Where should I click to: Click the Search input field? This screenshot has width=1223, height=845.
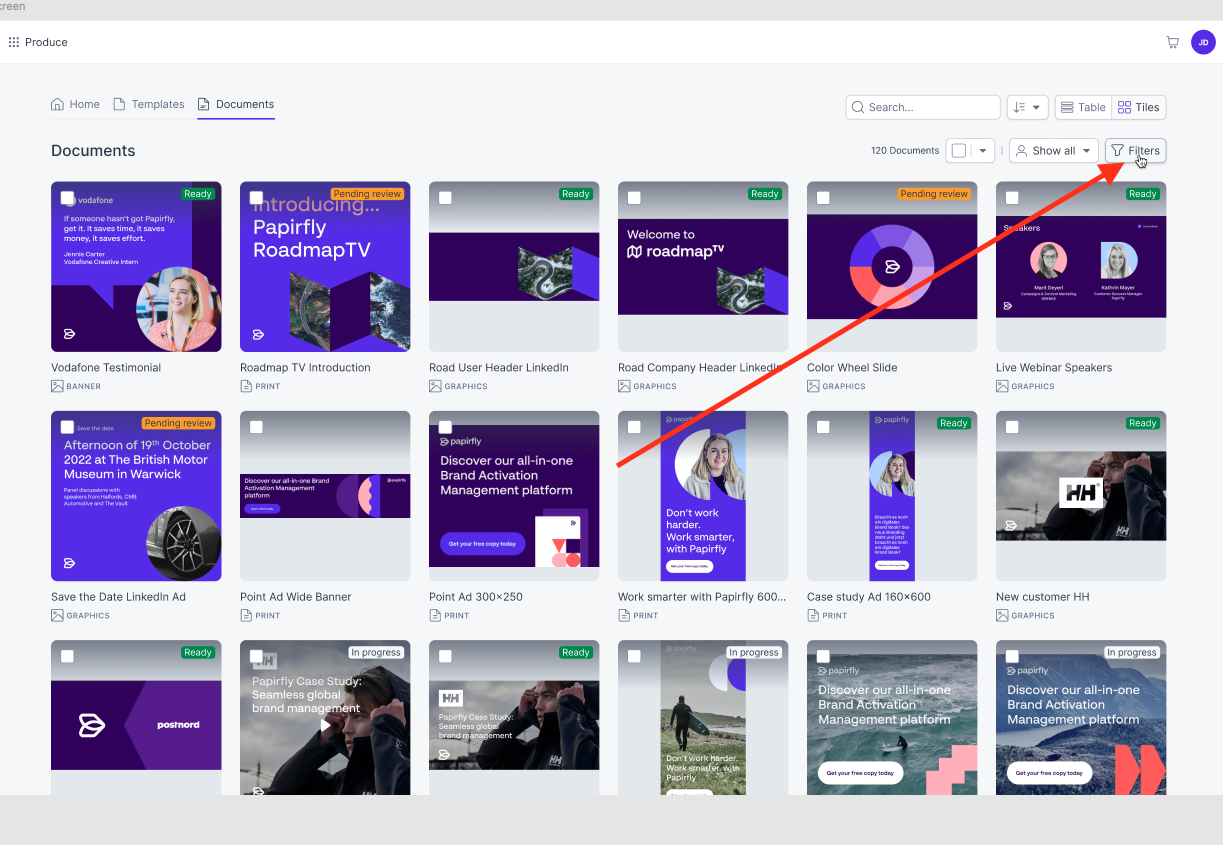click(923, 107)
